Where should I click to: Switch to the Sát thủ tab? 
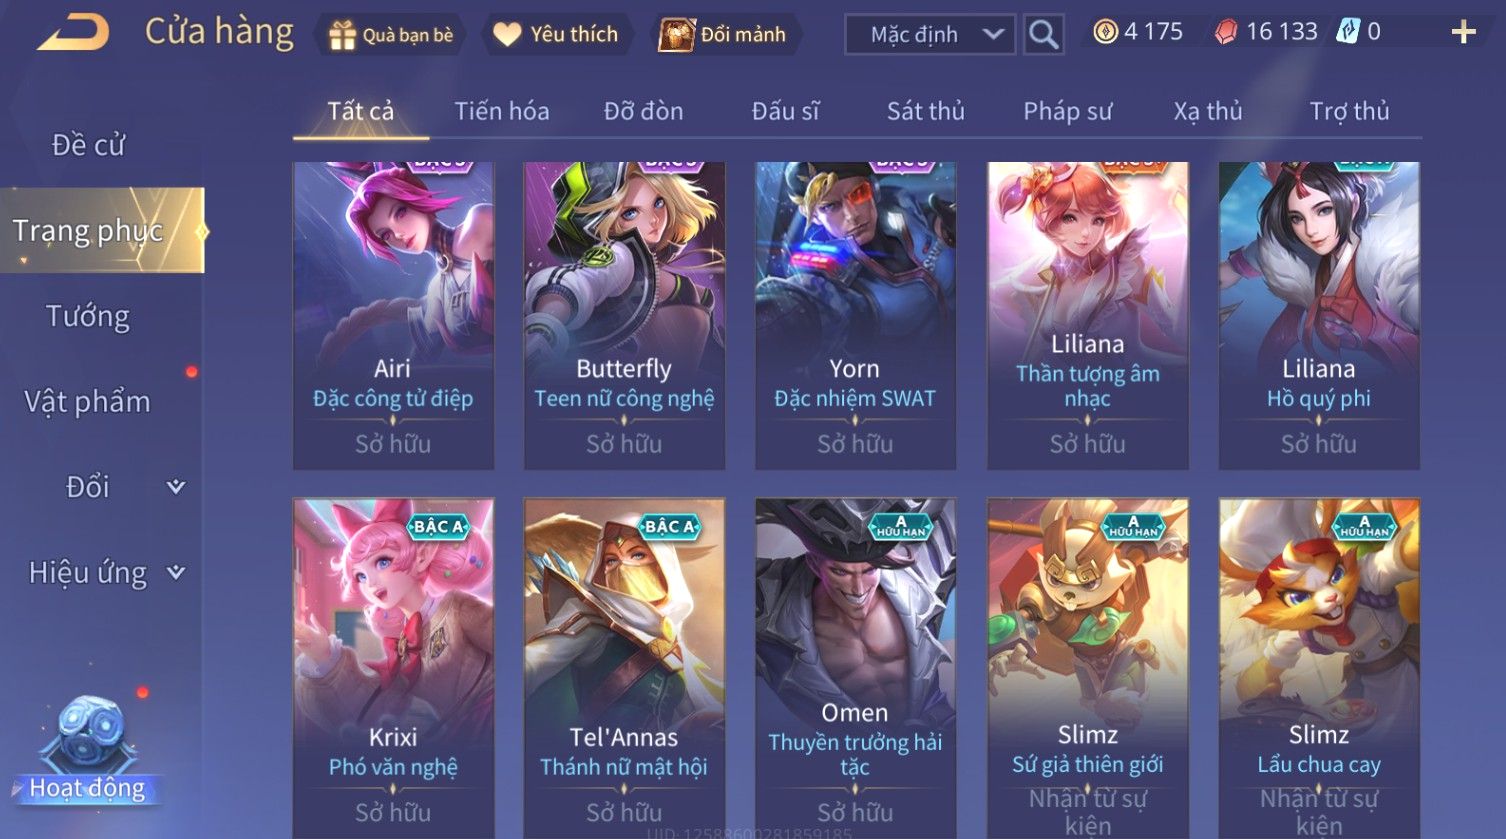926,111
